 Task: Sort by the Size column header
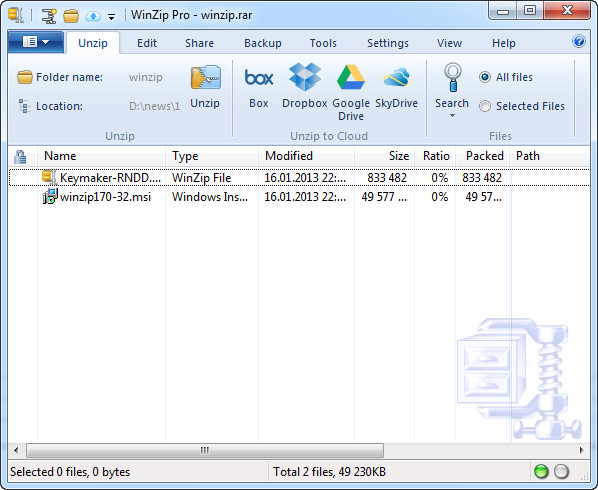384,156
